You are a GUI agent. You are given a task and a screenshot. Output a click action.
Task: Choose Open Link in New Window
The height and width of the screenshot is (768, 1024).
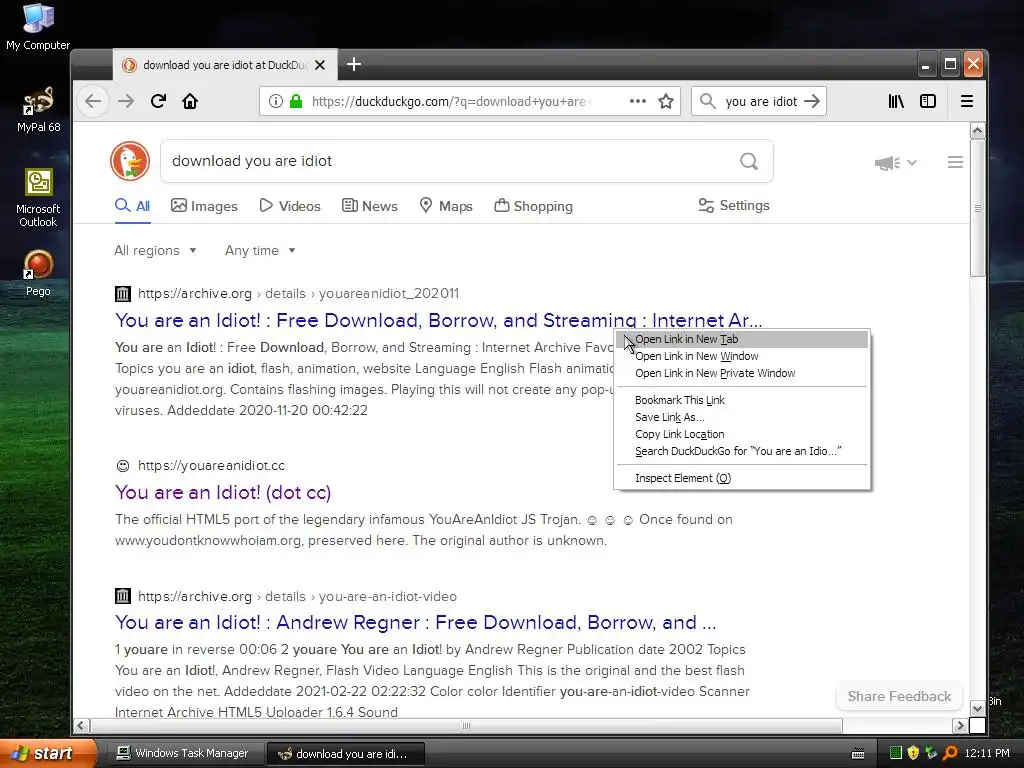click(x=741, y=357)
